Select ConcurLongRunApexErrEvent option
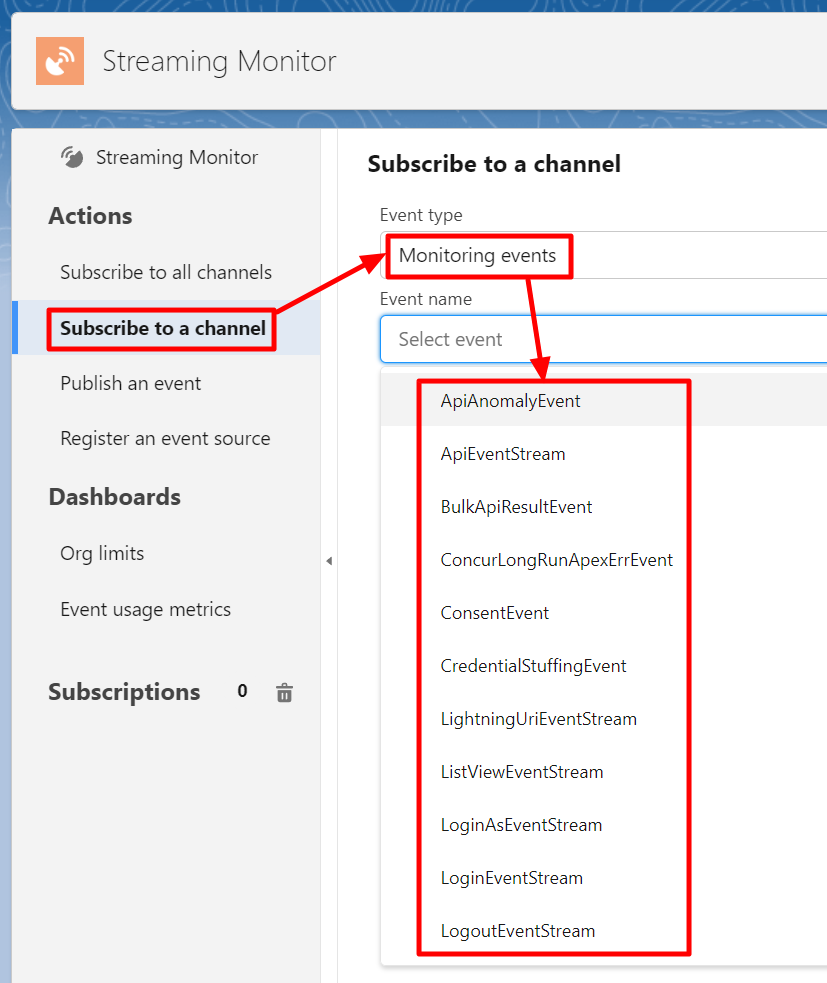The width and height of the screenshot is (827, 983). coord(603,559)
